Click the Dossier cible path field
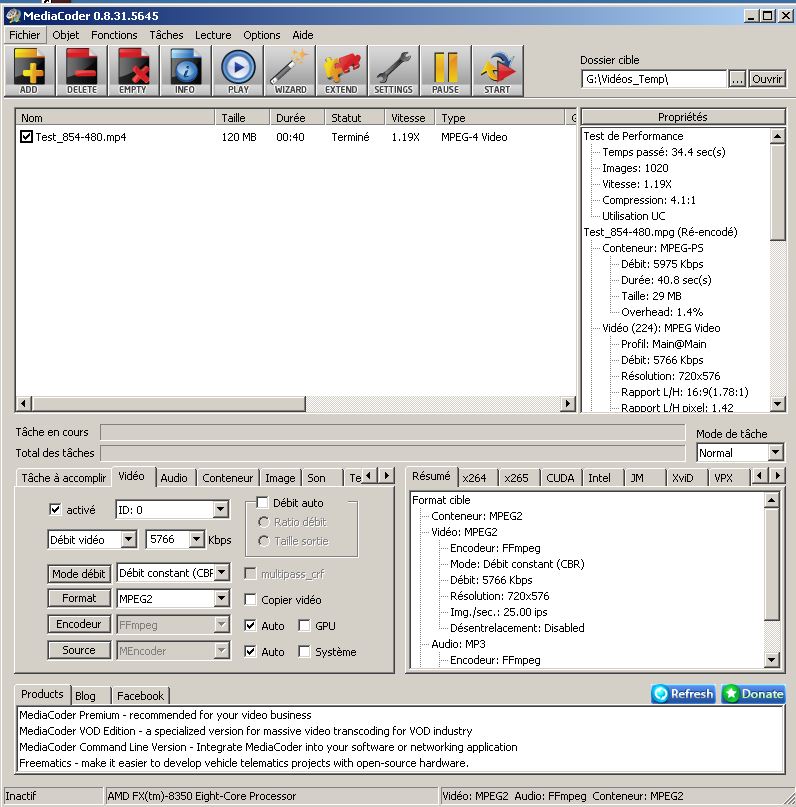Screen dimensions: 796x807 (654, 79)
